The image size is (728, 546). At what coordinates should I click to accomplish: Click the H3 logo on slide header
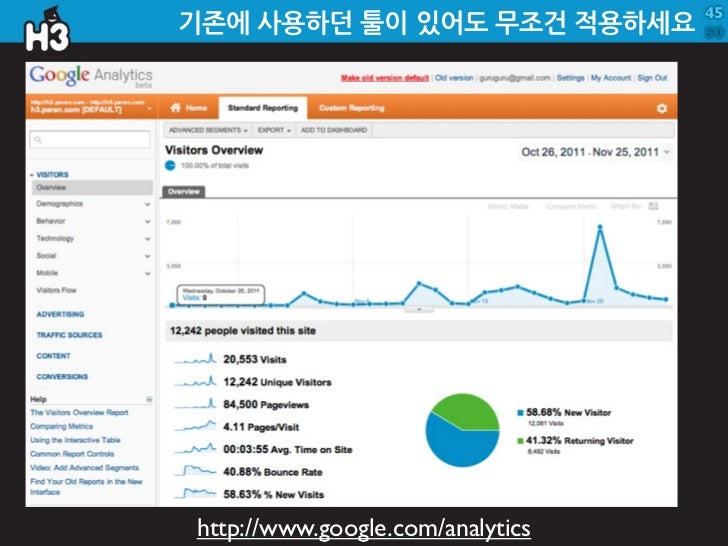pos(46,30)
